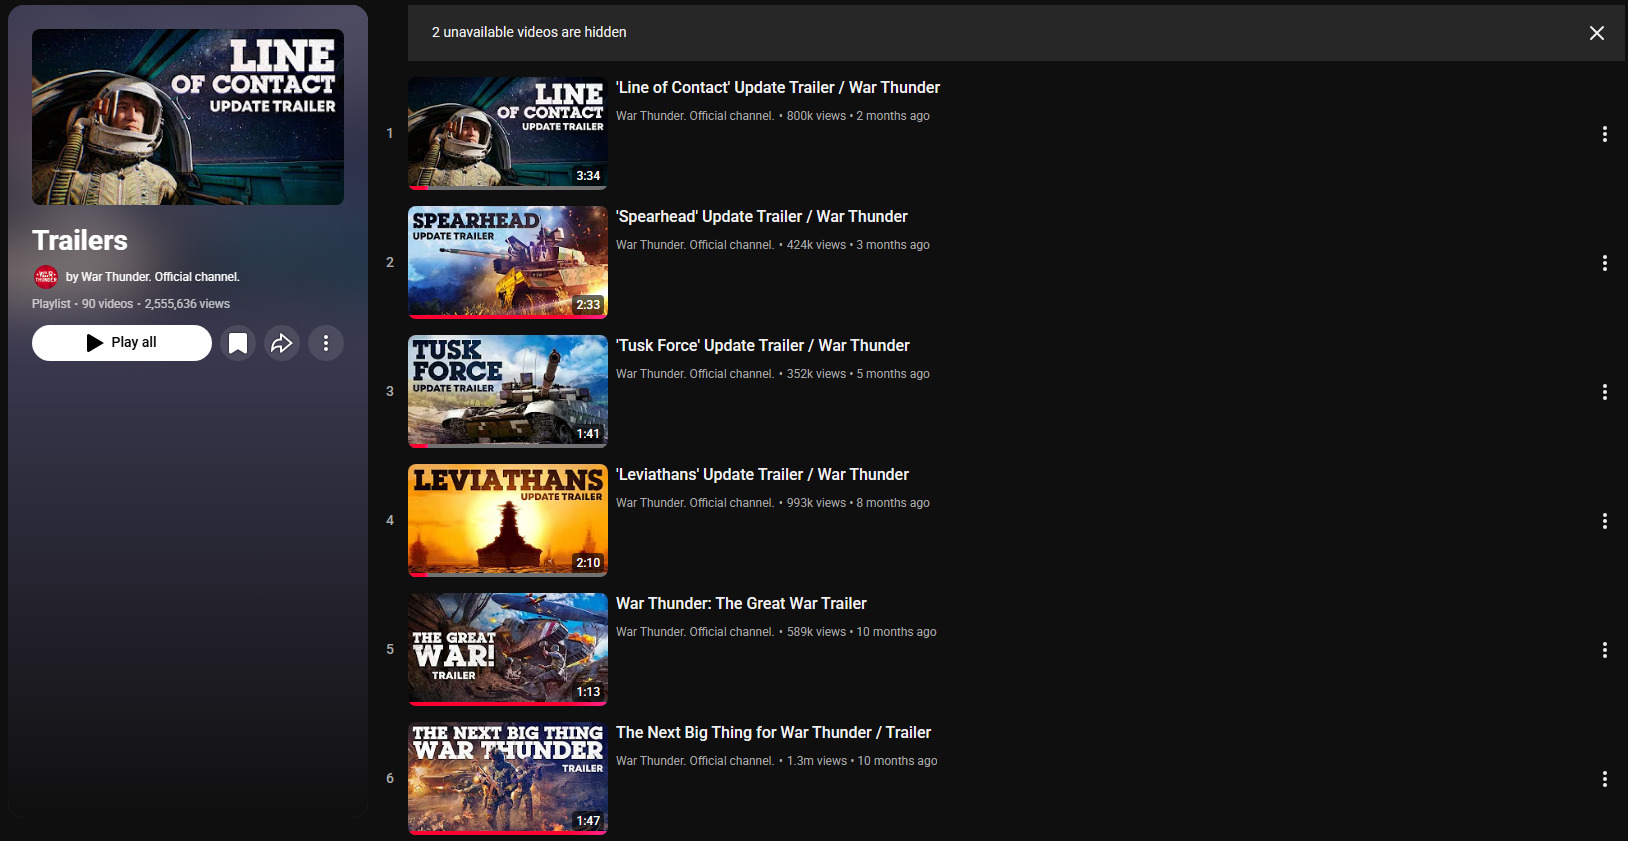The width and height of the screenshot is (1628, 841).
Task: Open action menu for Line of Contact video
Action: 1604,134
